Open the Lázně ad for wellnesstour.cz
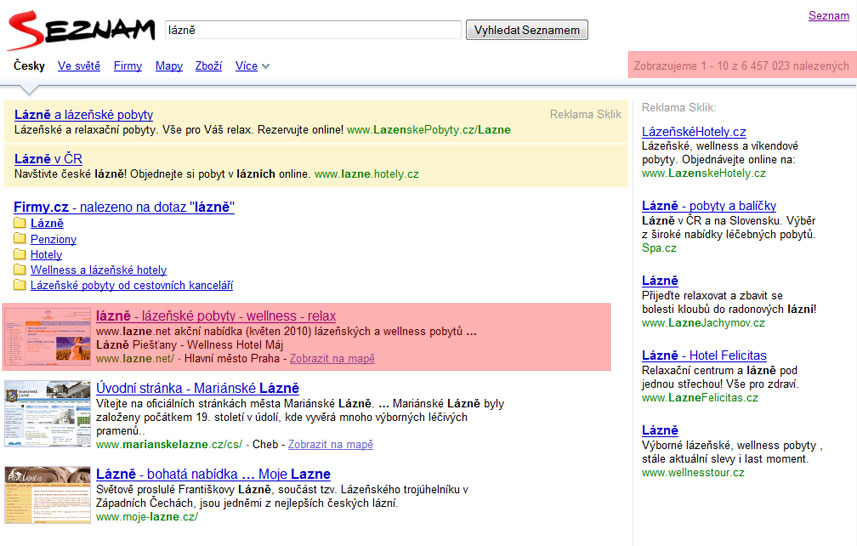Image resolution: width=857 pixels, height=546 pixels. tap(660, 431)
